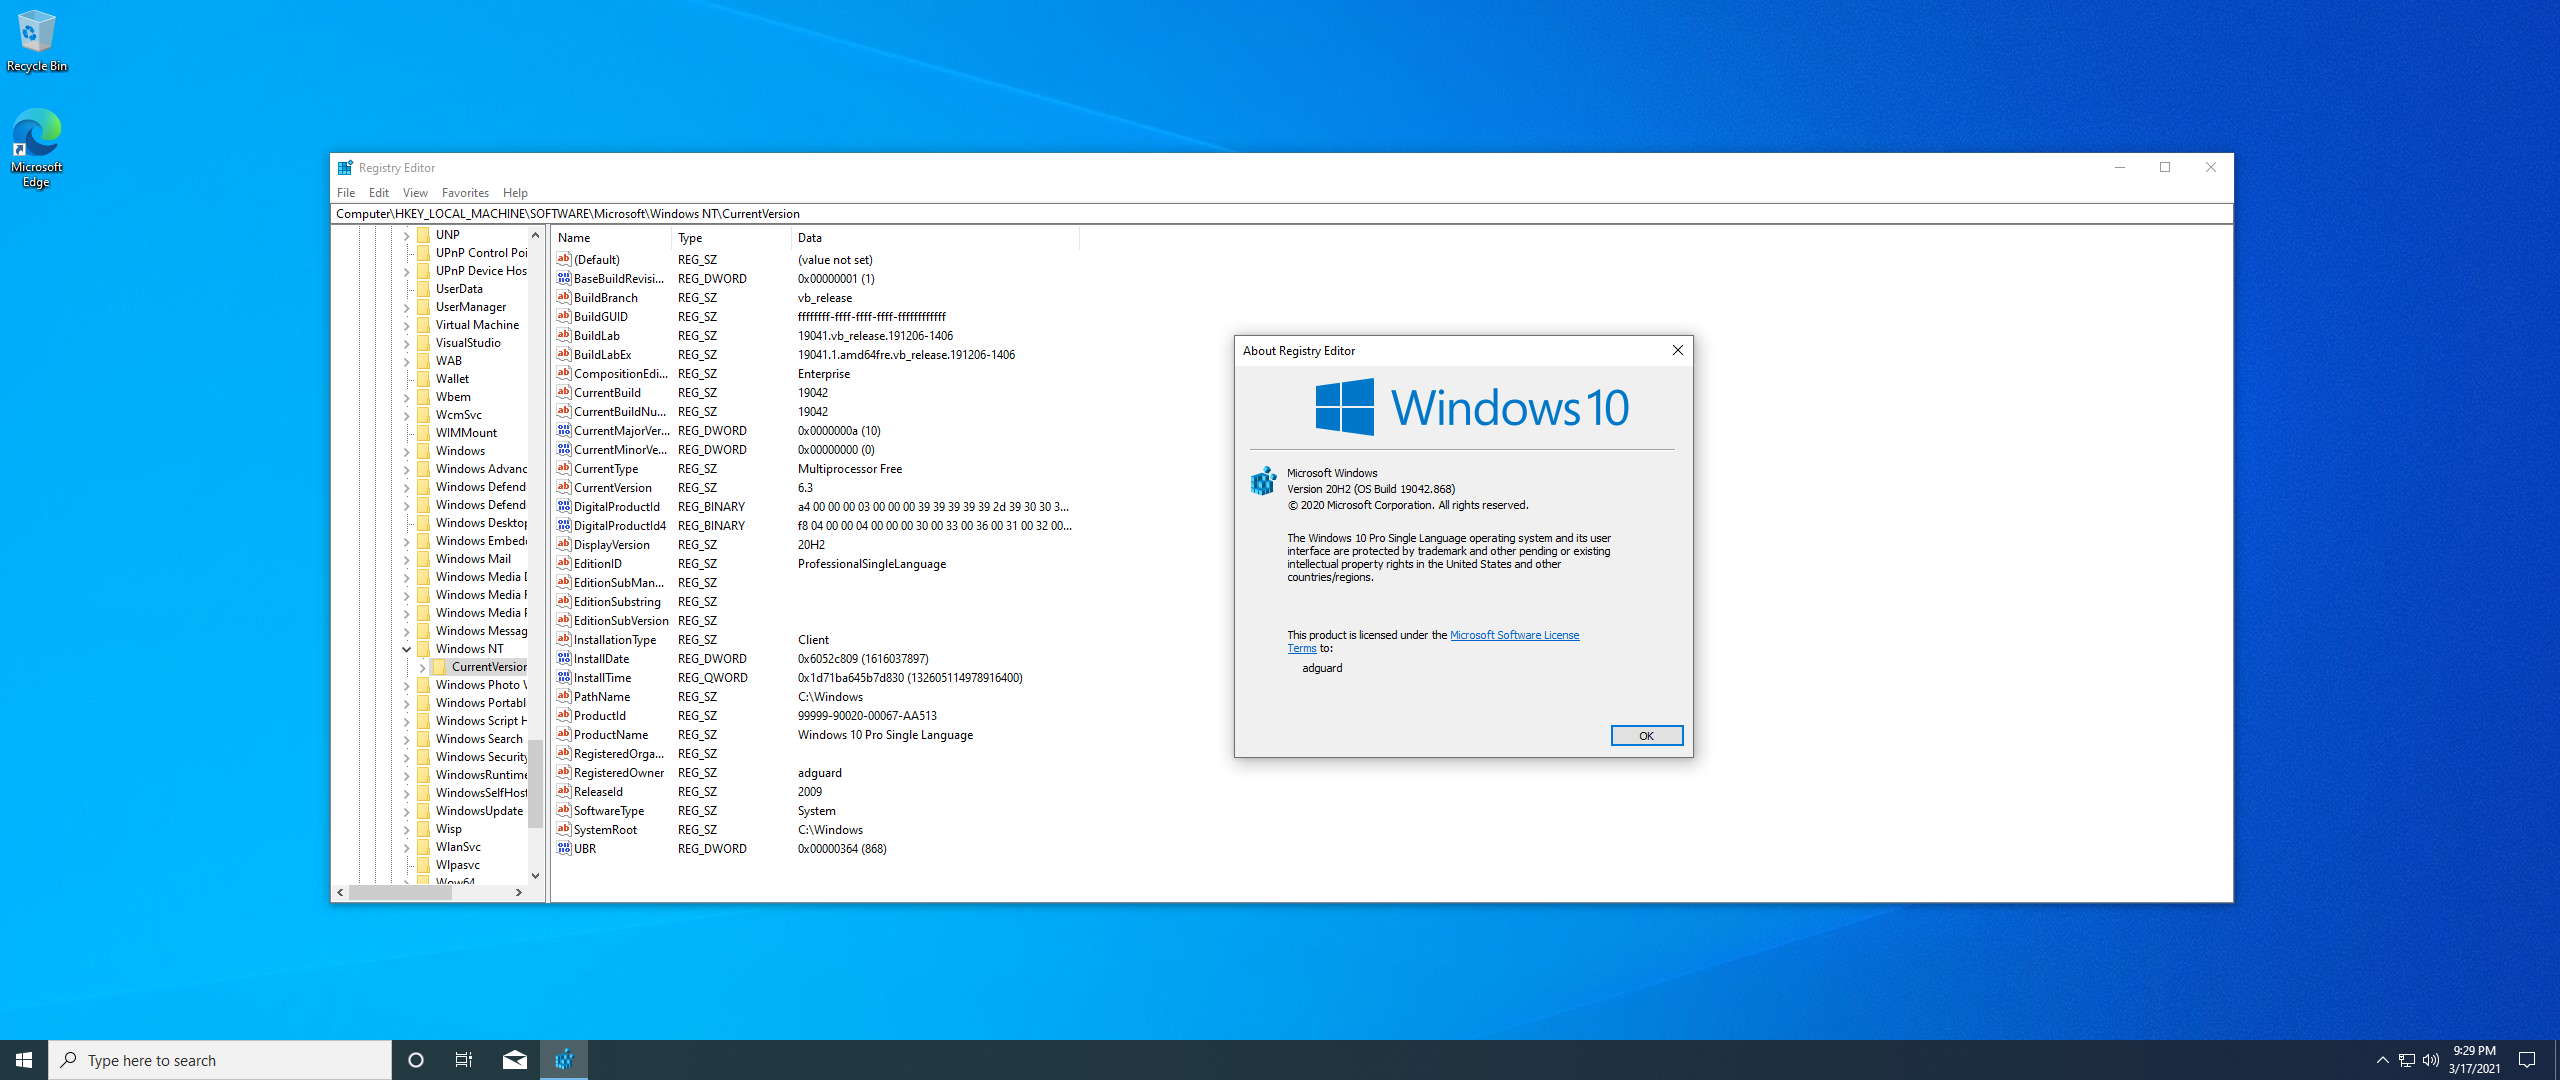This screenshot has width=2560, height=1080.
Task: Click the registry path address bar
Action: coord(1281,214)
